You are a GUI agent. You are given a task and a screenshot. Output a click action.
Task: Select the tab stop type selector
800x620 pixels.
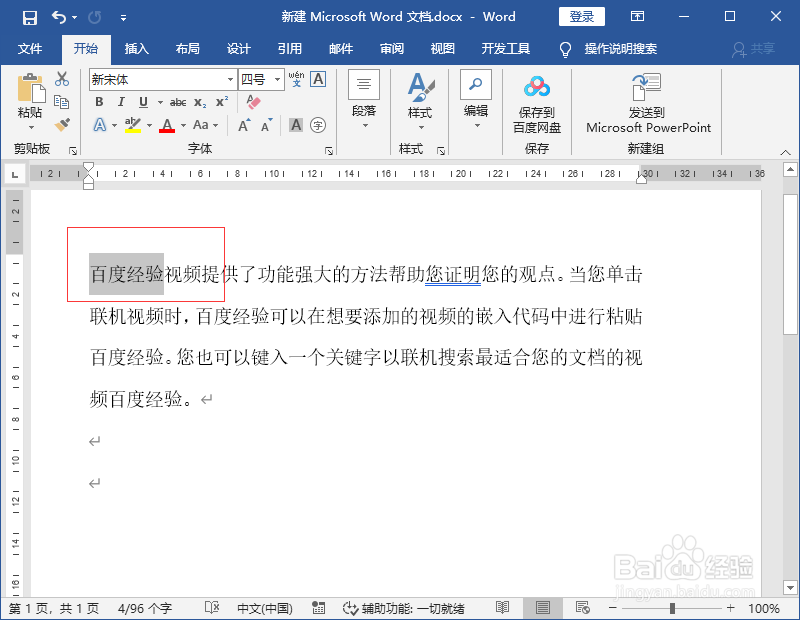(x=15, y=175)
